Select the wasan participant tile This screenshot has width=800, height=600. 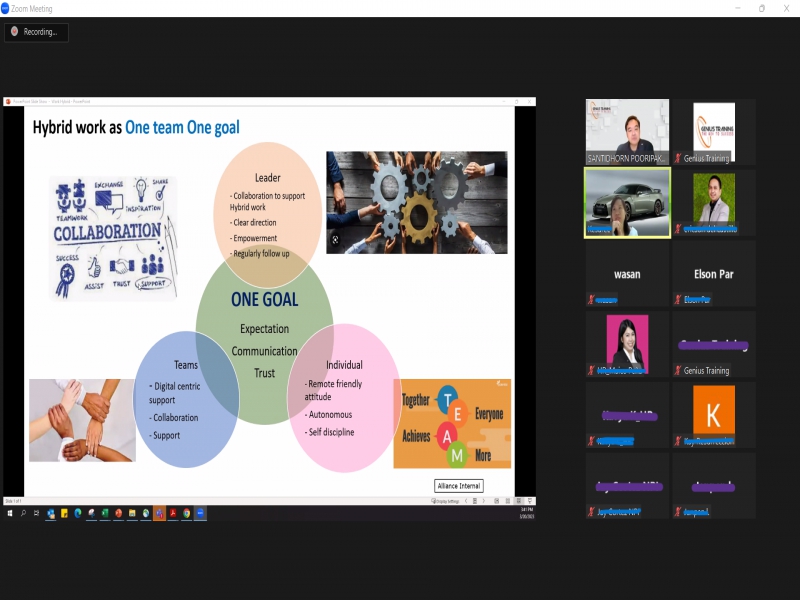pos(627,273)
